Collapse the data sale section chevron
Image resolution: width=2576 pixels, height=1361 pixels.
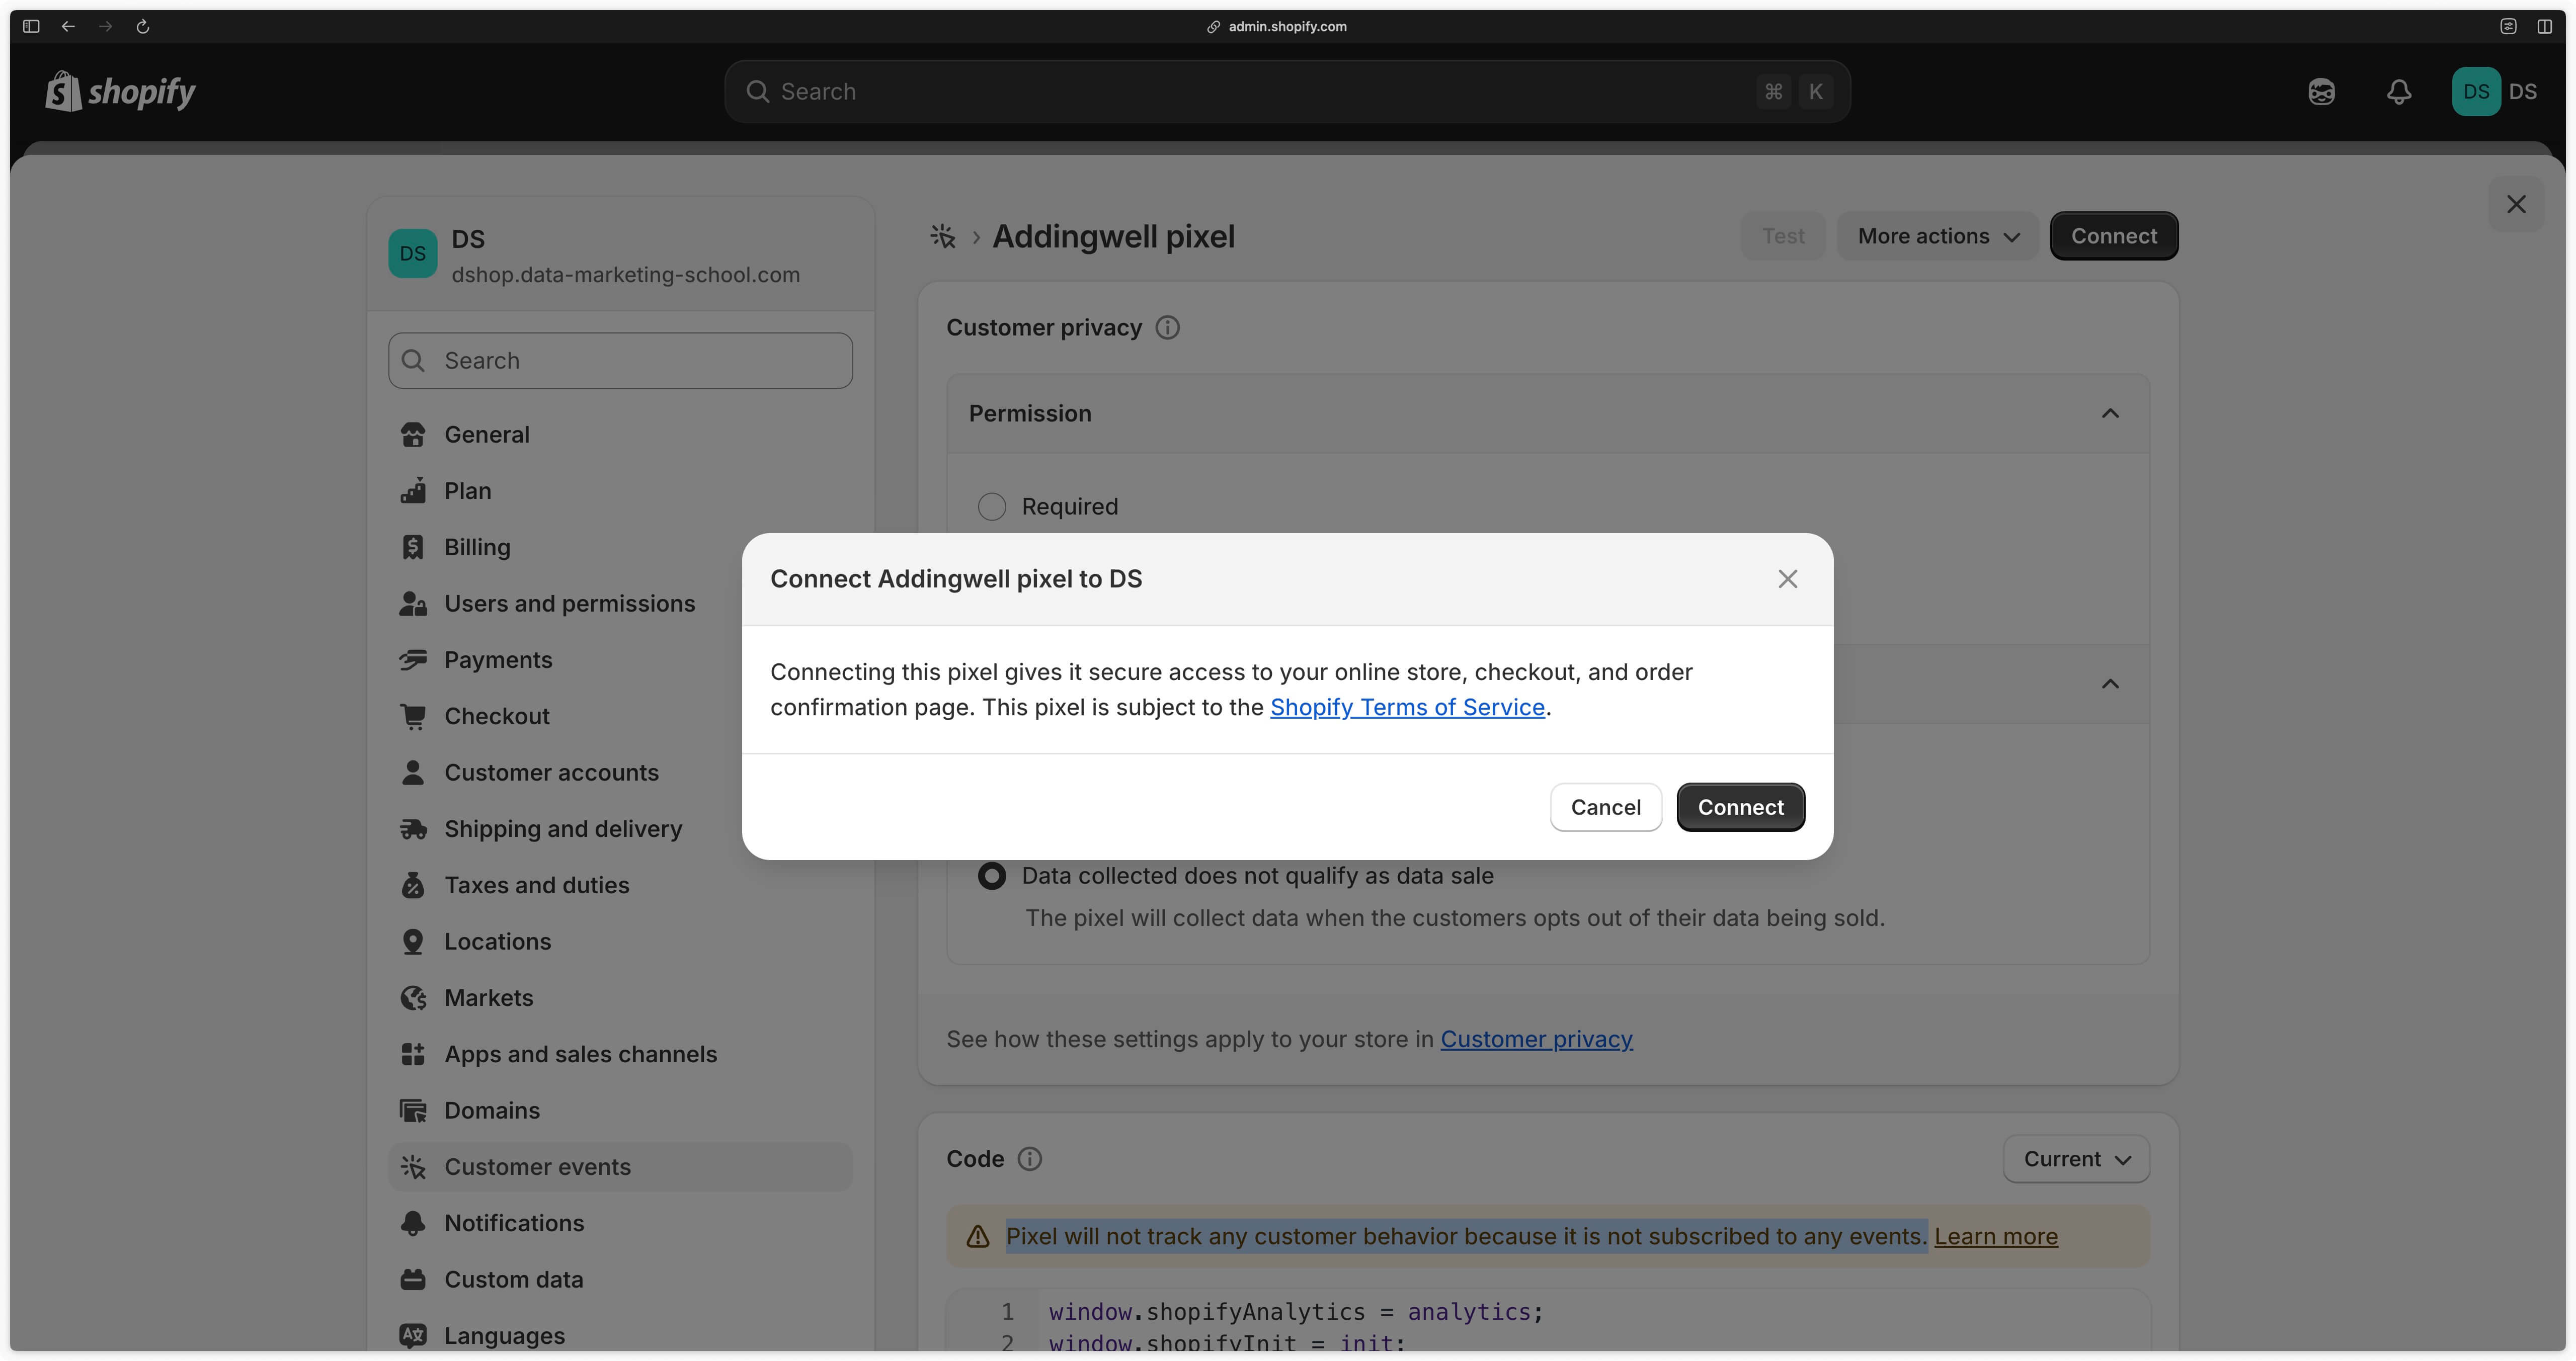click(2110, 684)
